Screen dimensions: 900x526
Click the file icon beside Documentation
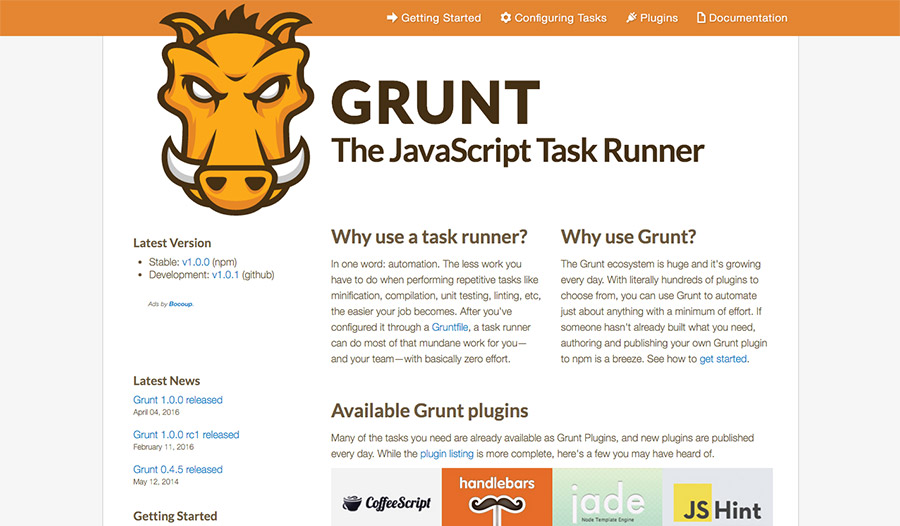pyautogui.click(x=701, y=18)
